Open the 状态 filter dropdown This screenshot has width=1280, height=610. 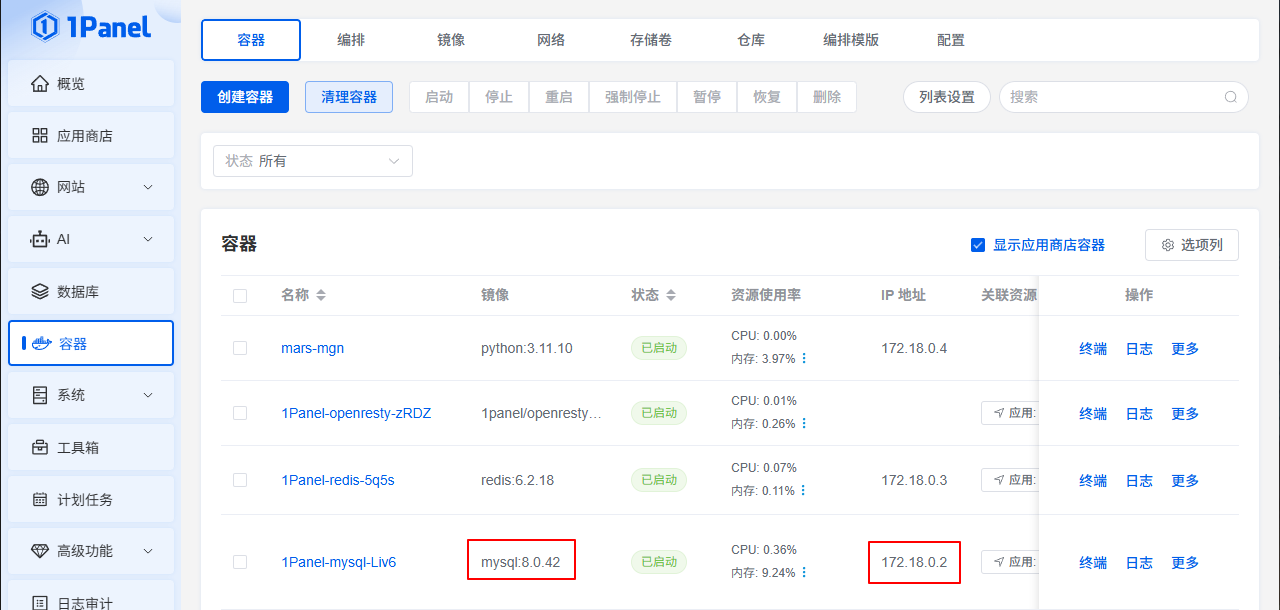[313, 161]
